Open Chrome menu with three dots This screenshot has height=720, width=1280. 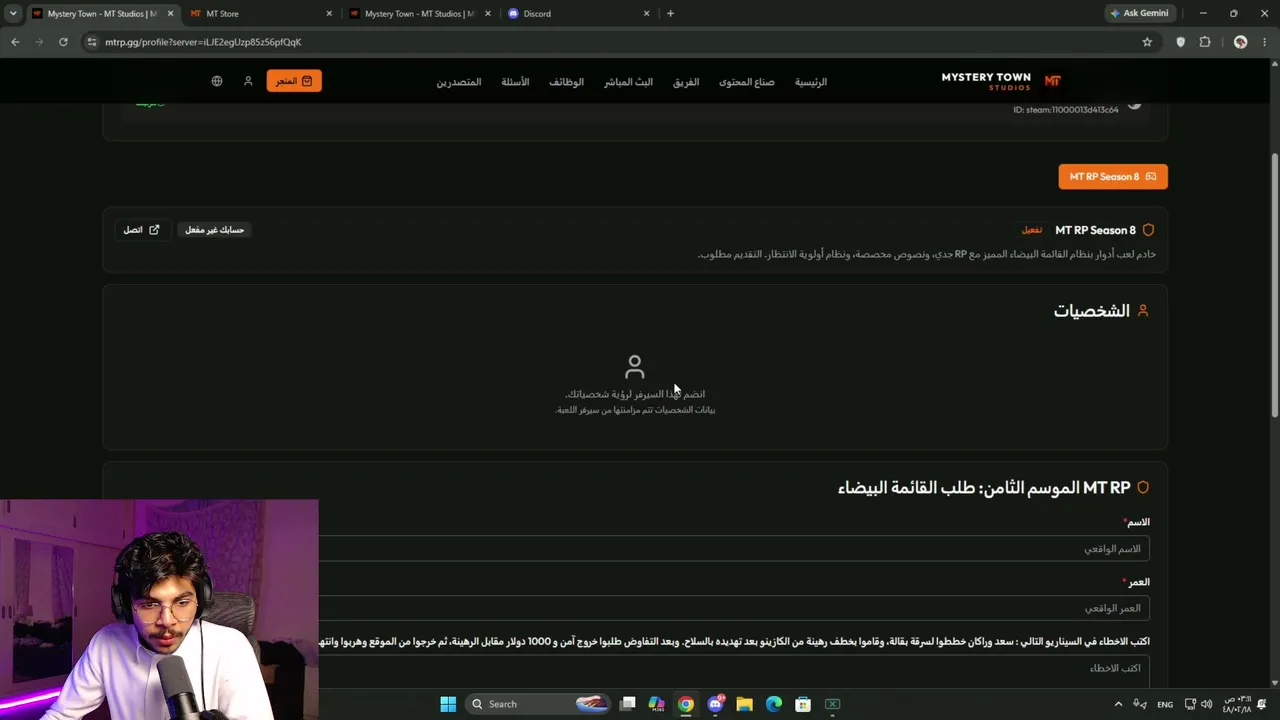pos(1264,42)
